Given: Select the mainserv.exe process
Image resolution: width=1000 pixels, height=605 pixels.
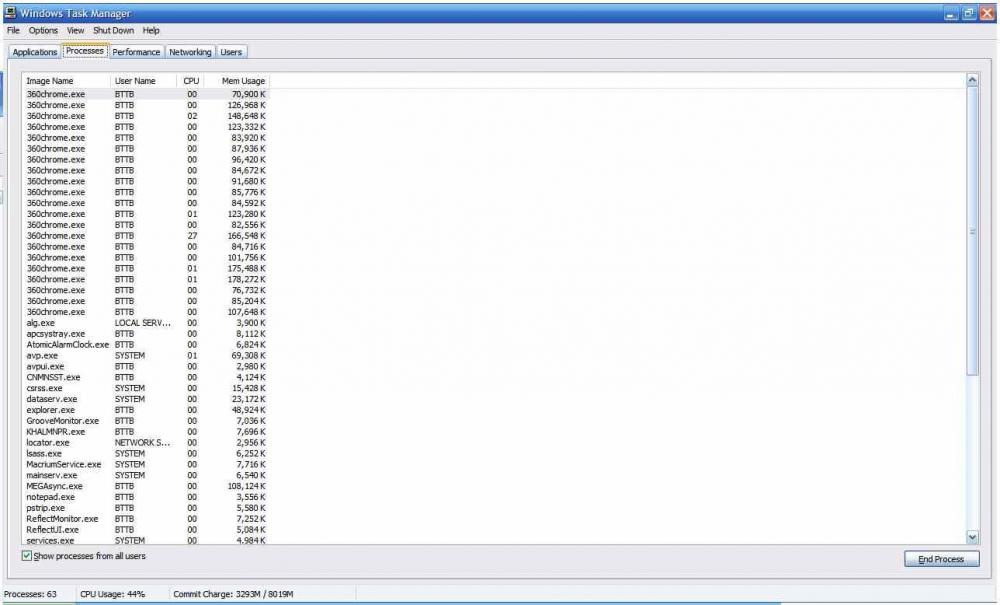Looking at the screenshot, I should (x=146, y=476).
